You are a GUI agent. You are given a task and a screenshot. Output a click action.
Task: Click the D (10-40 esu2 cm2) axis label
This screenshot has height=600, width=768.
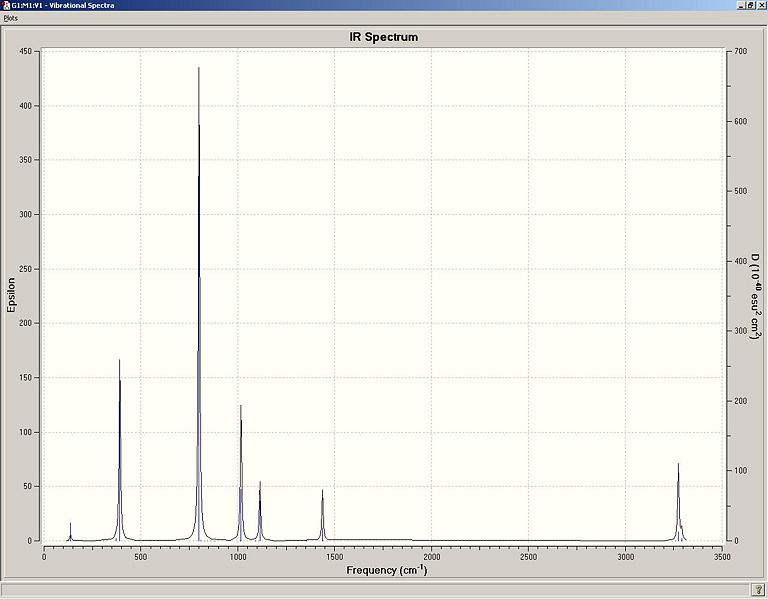[x=756, y=296]
